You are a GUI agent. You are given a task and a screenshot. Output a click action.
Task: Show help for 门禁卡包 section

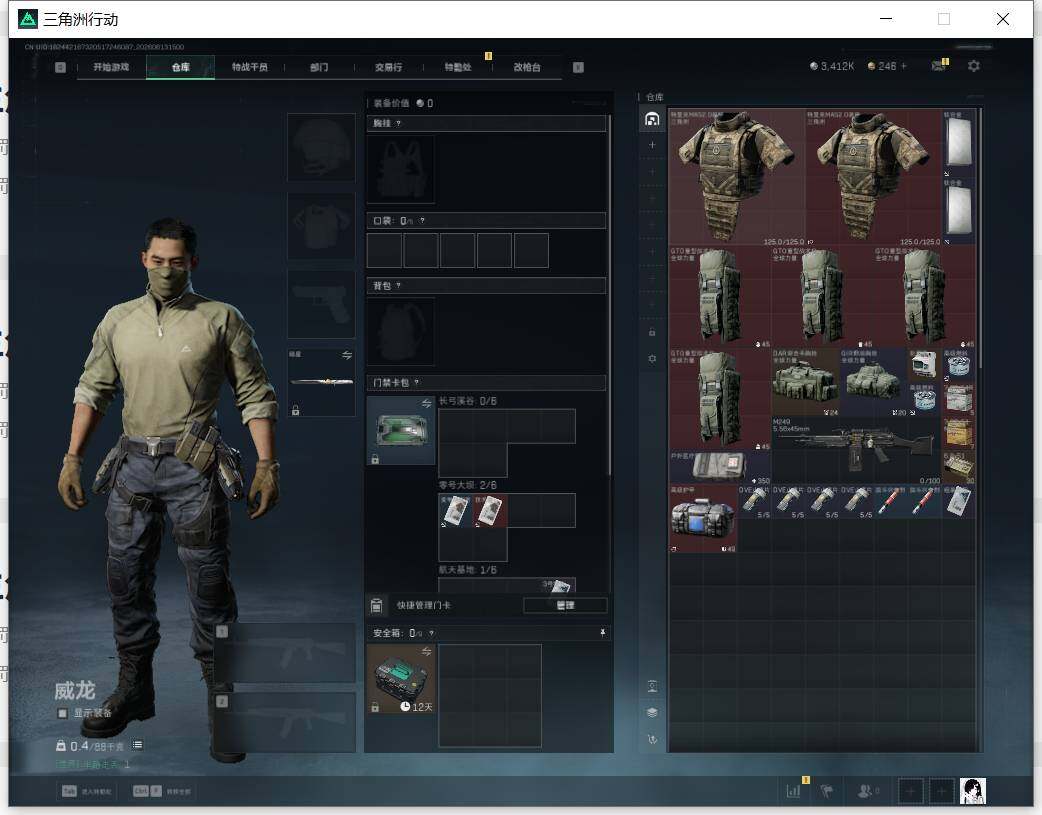(x=417, y=383)
